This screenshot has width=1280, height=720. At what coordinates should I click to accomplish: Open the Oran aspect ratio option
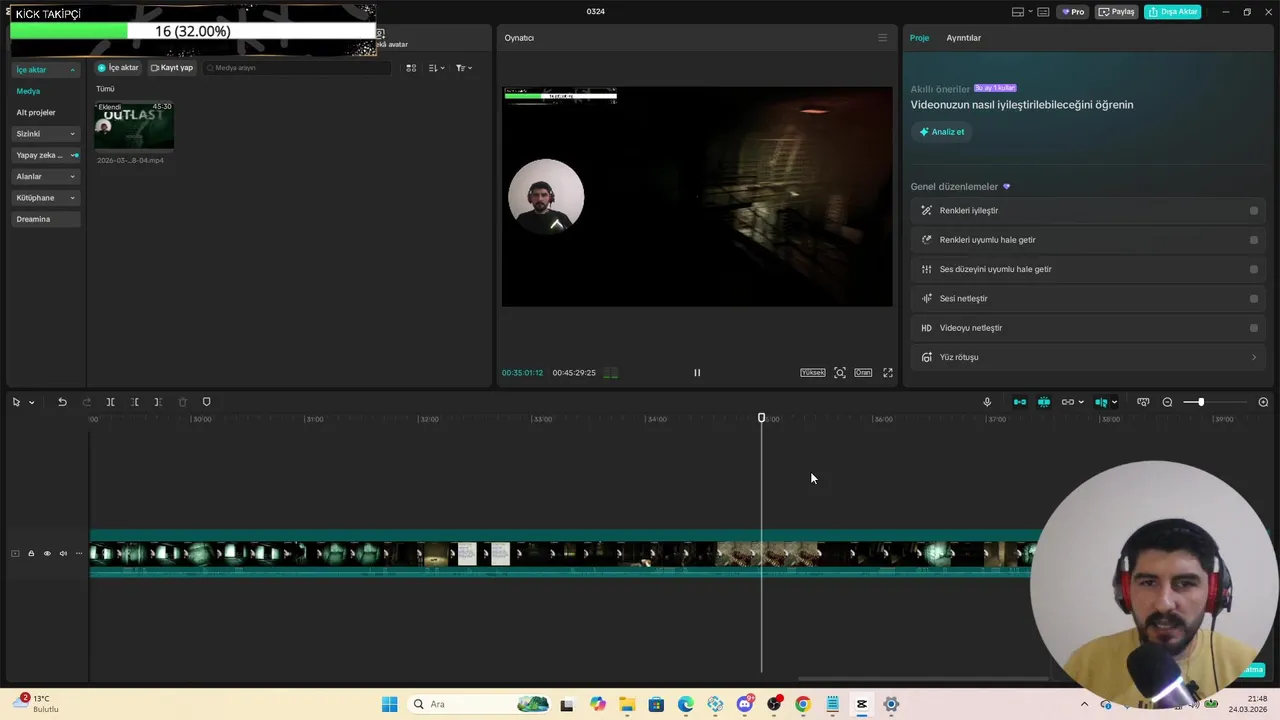(863, 373)
